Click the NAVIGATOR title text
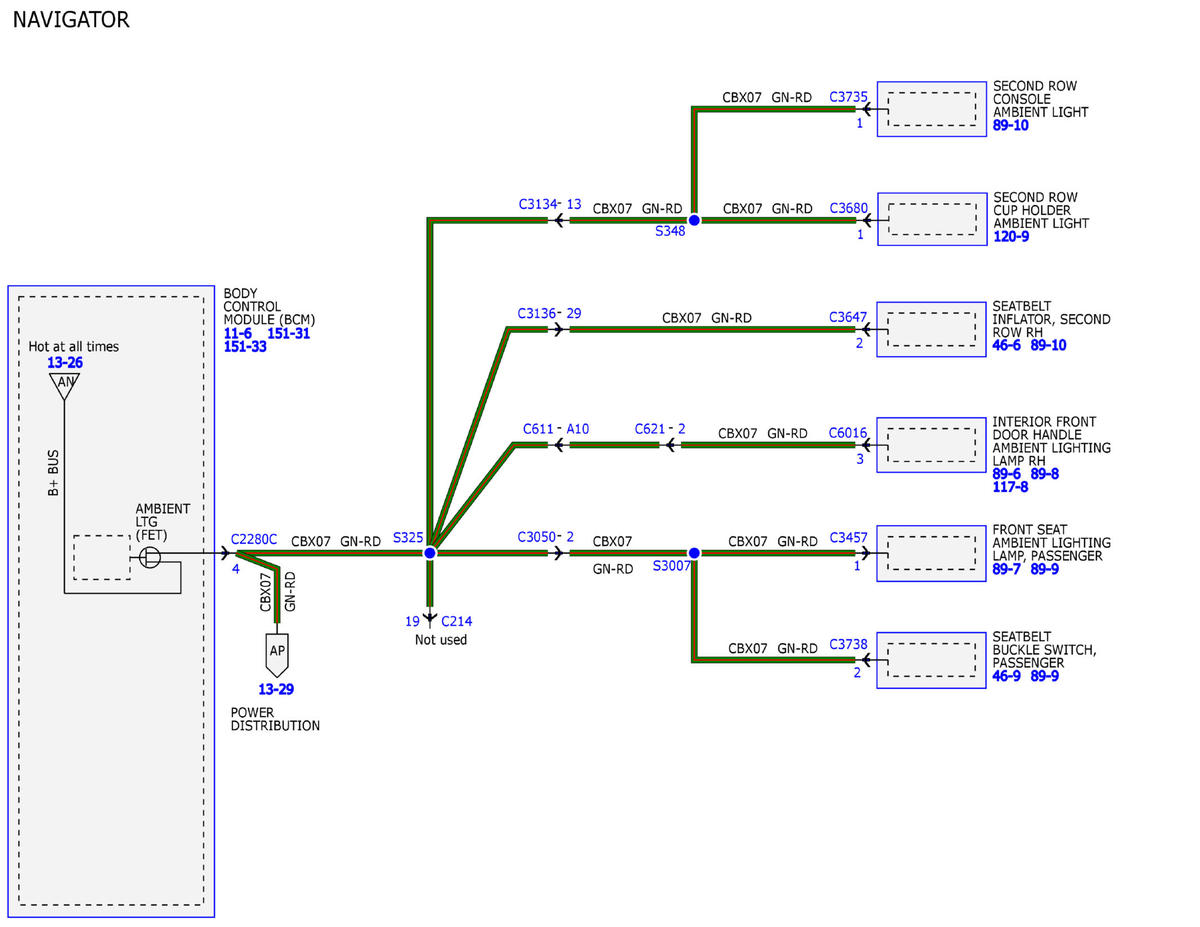This screenshot has height=927, width=1200. [71, 19]
